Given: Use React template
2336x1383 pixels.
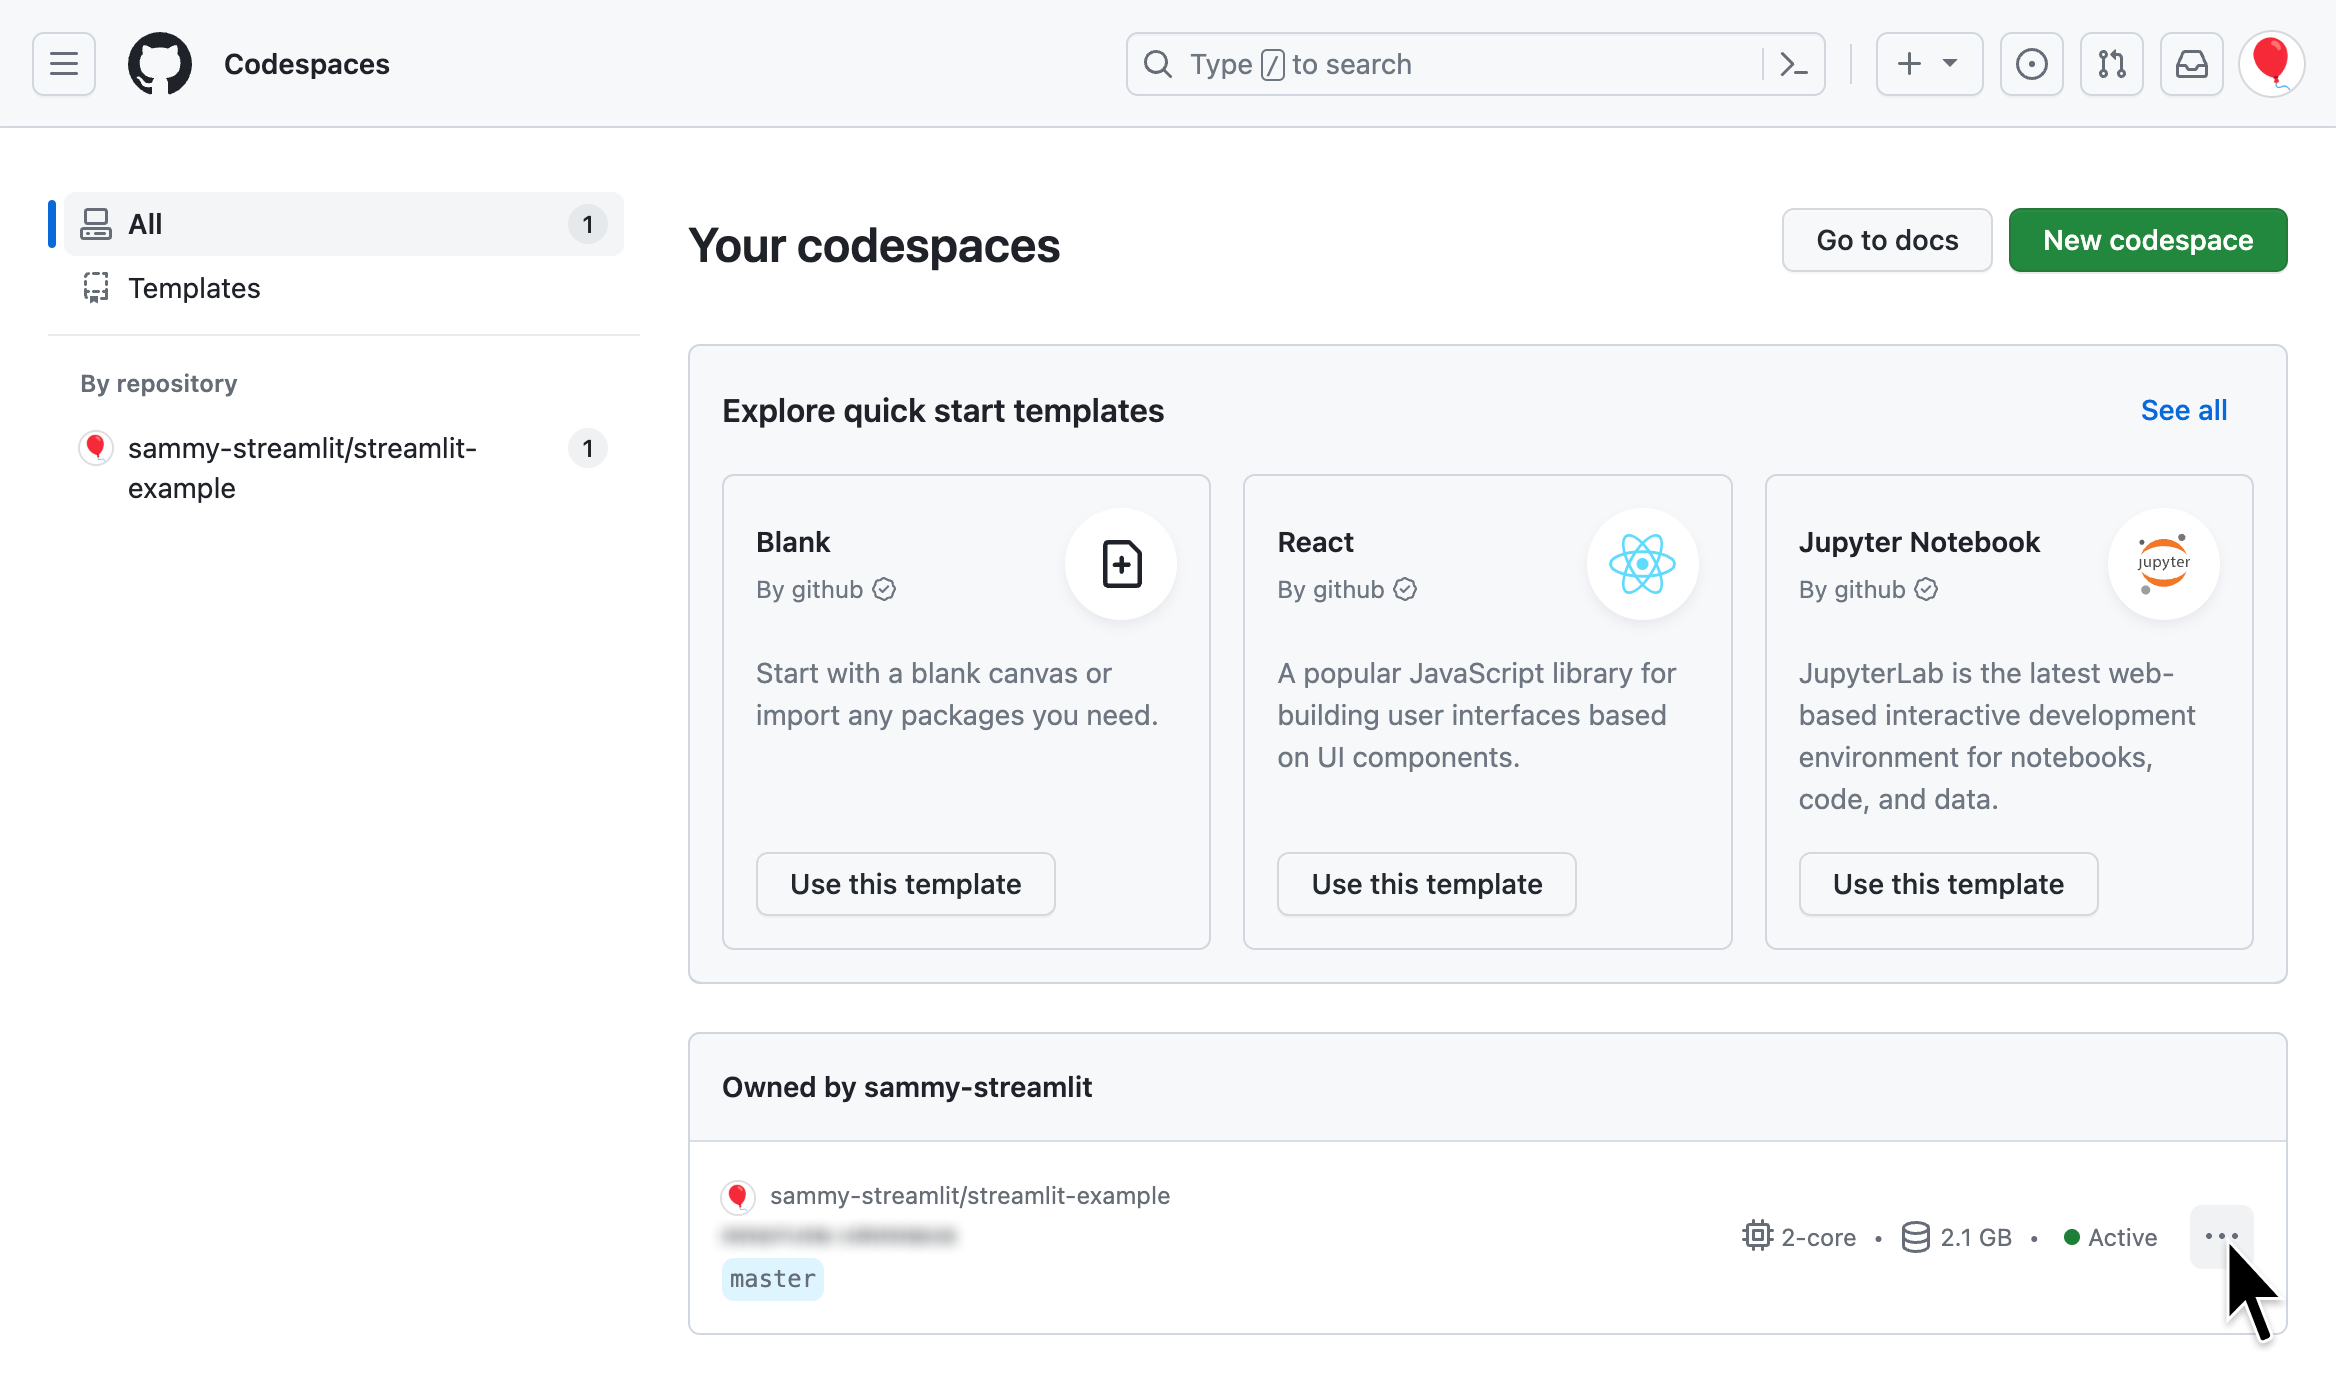Looking at the screenshot, I should (x=1426, y=882).
